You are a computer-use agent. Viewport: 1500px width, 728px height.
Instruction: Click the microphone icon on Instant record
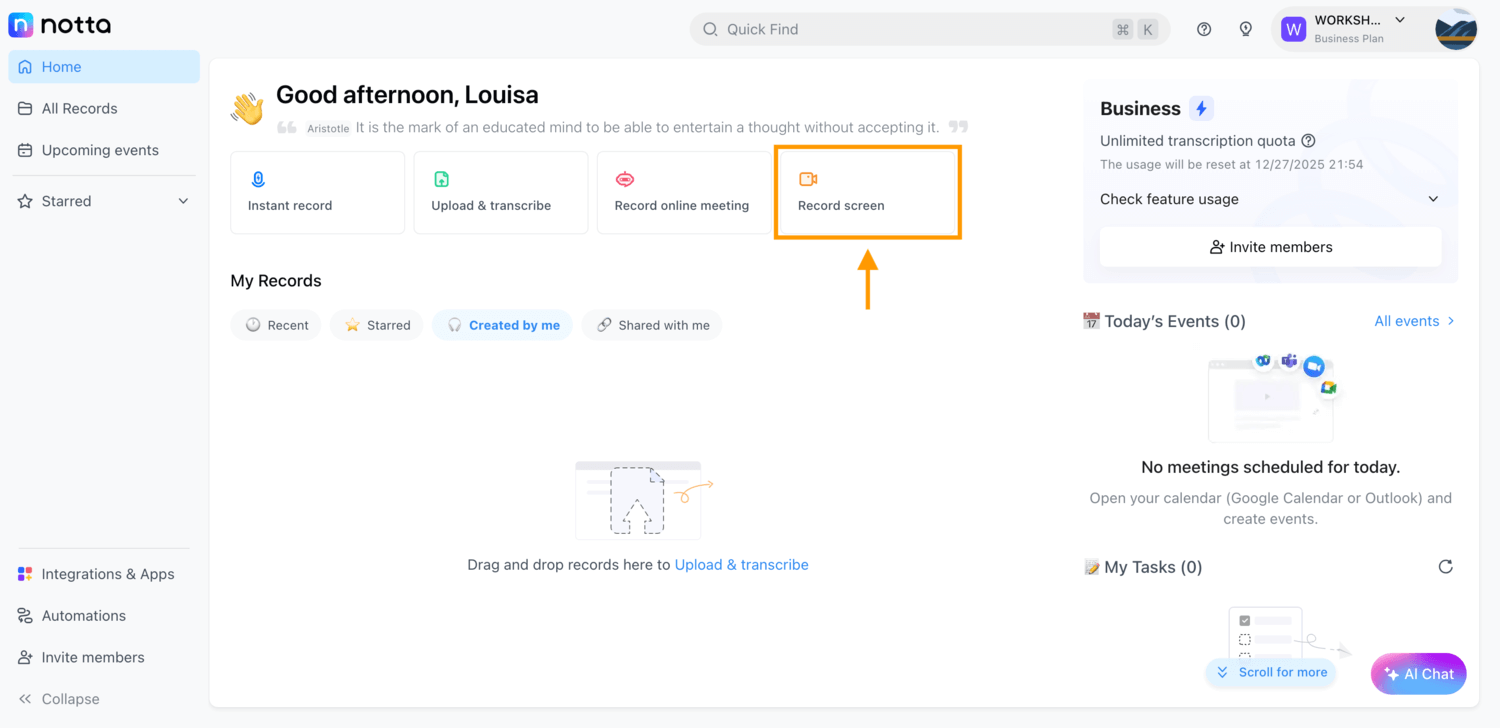(258, 179)
